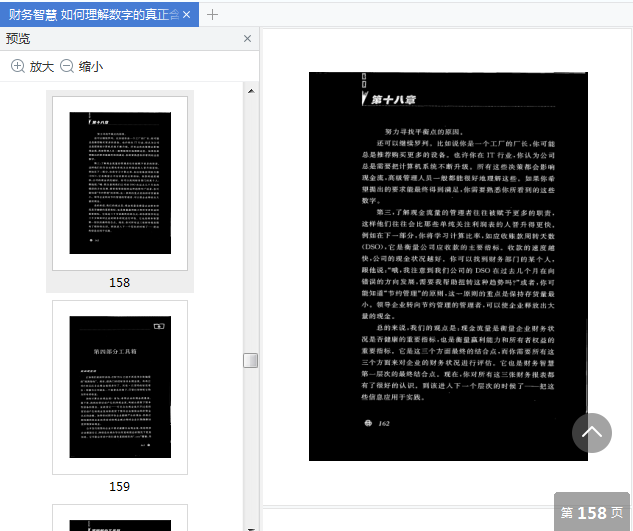Click the 159 page number label
This screenshot has width=633, height=531.
pos(119,486)
